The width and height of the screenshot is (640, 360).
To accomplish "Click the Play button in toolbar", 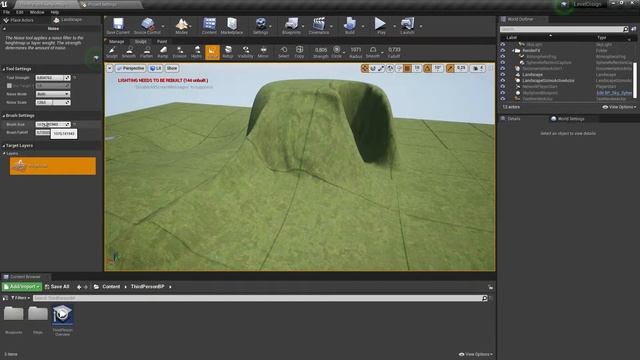I will (380, 26).
